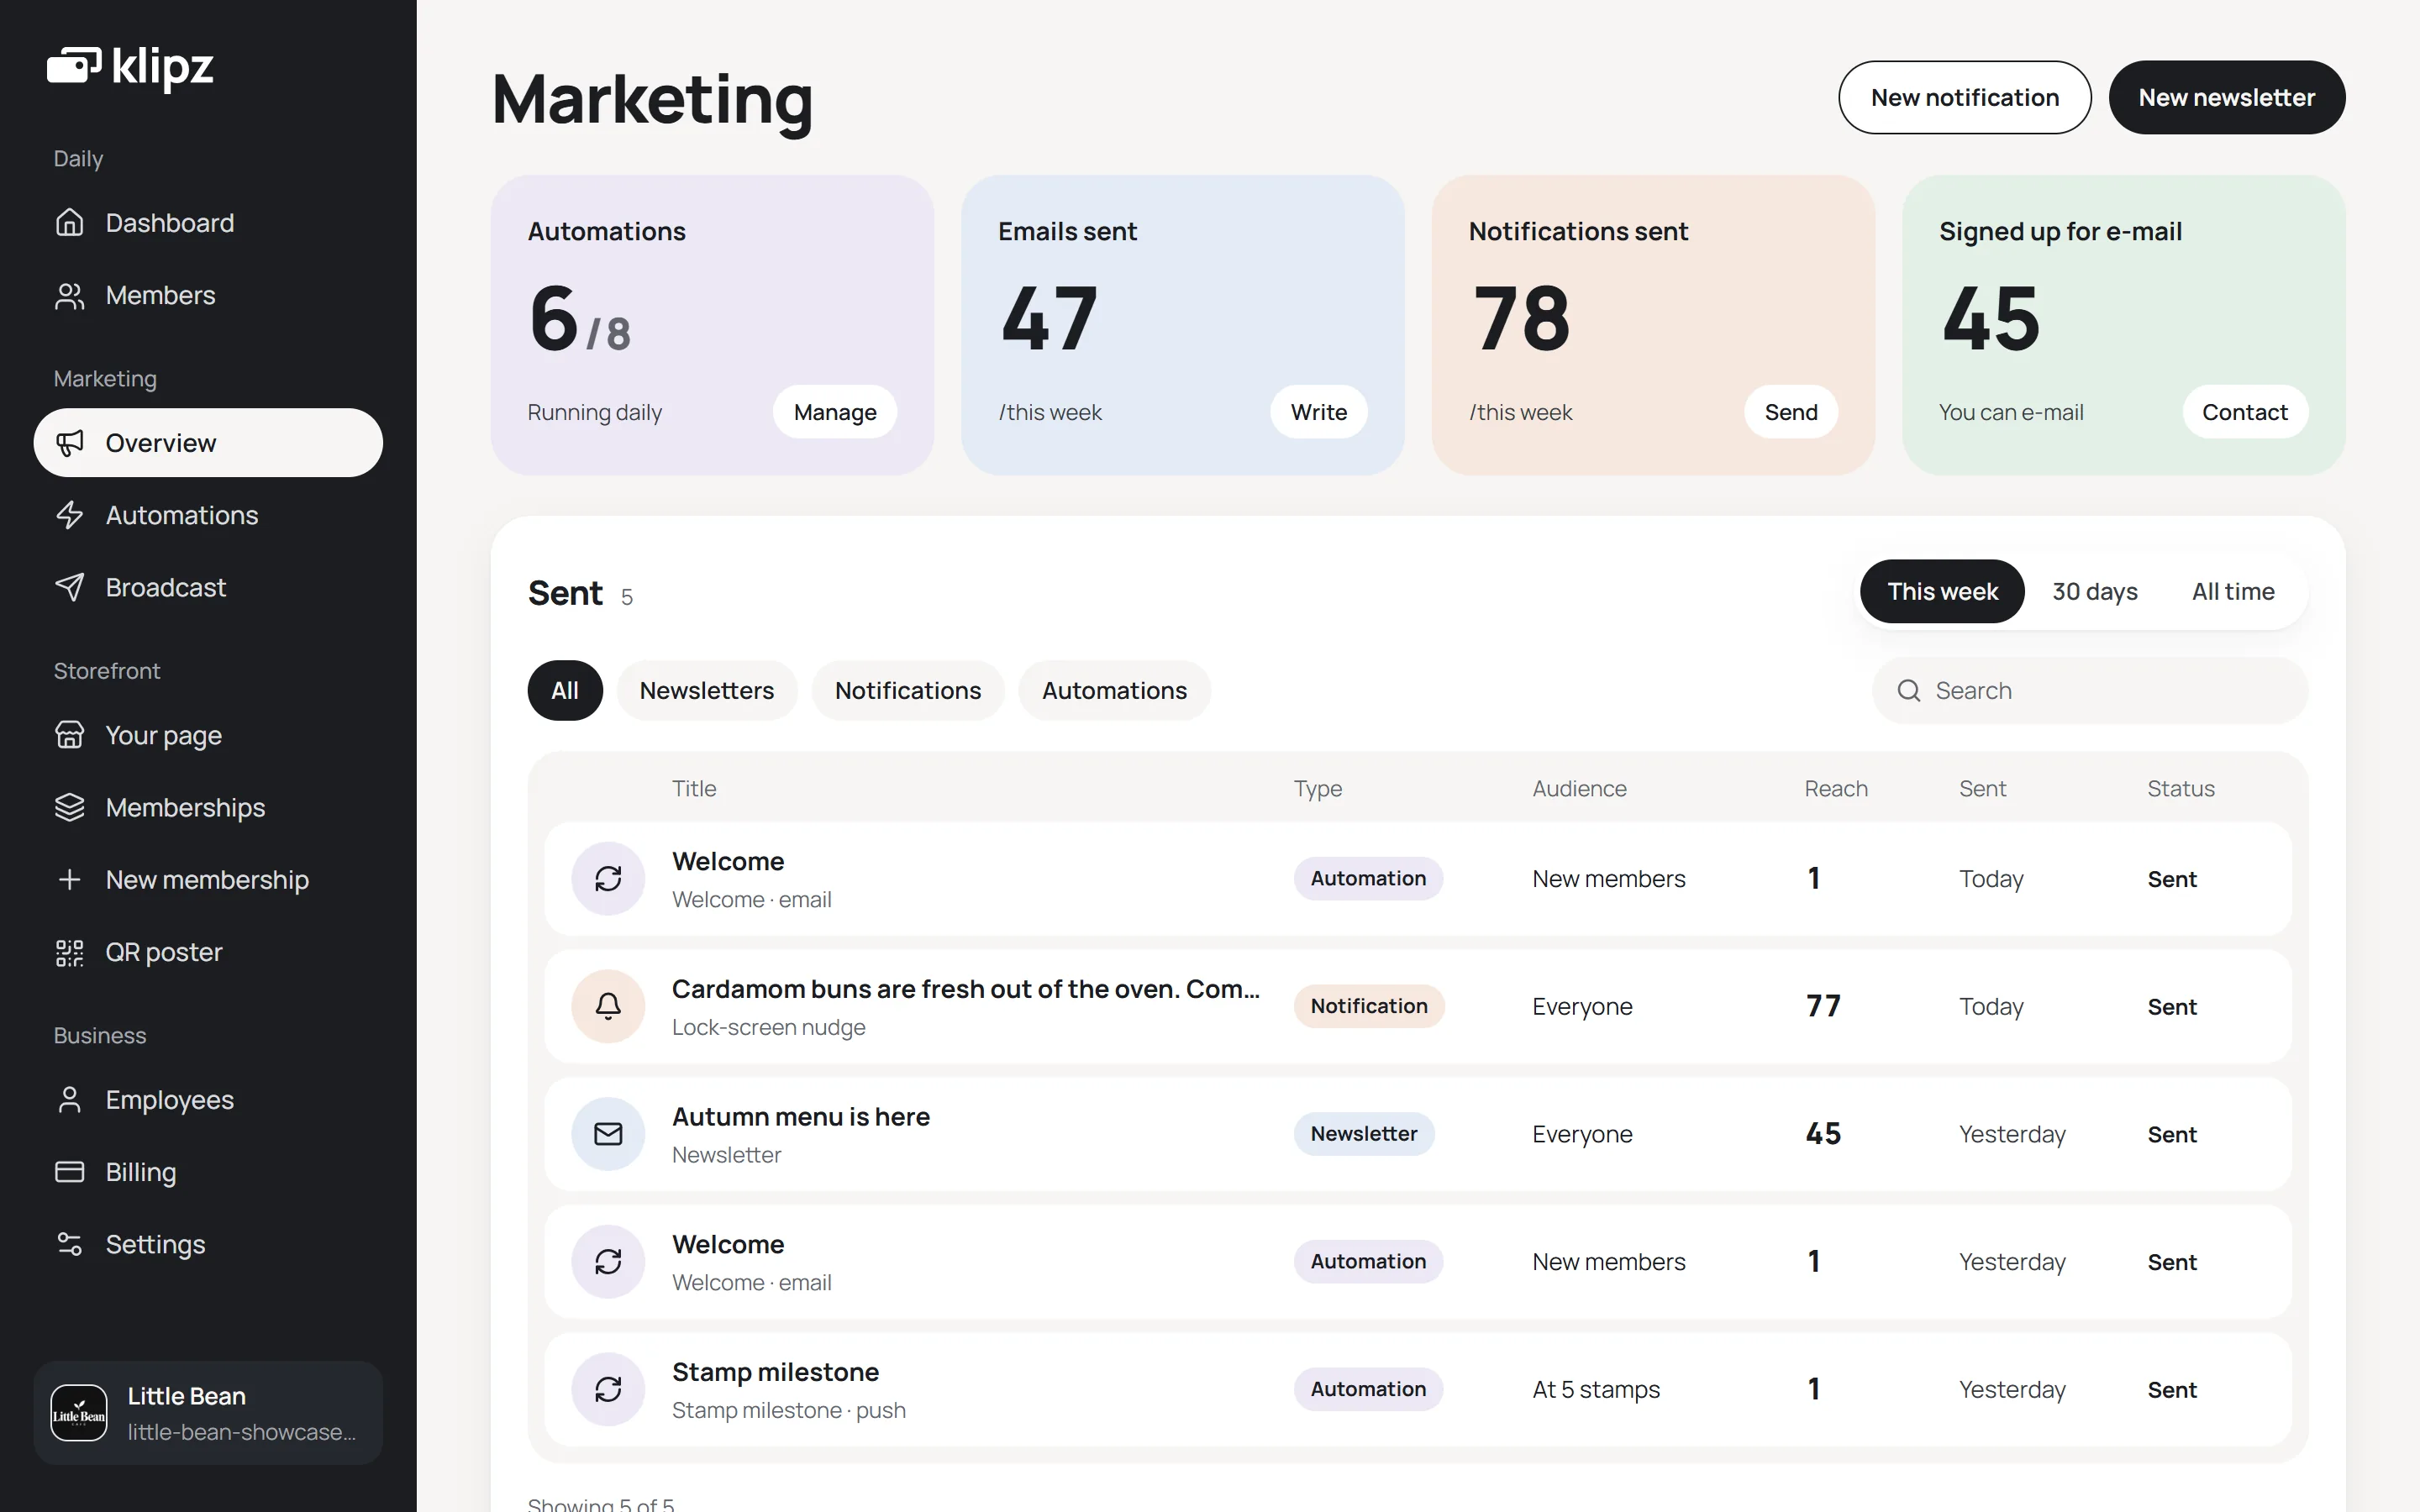
Task: Filter sent list by Notifications
Action: tap(908, 690)
